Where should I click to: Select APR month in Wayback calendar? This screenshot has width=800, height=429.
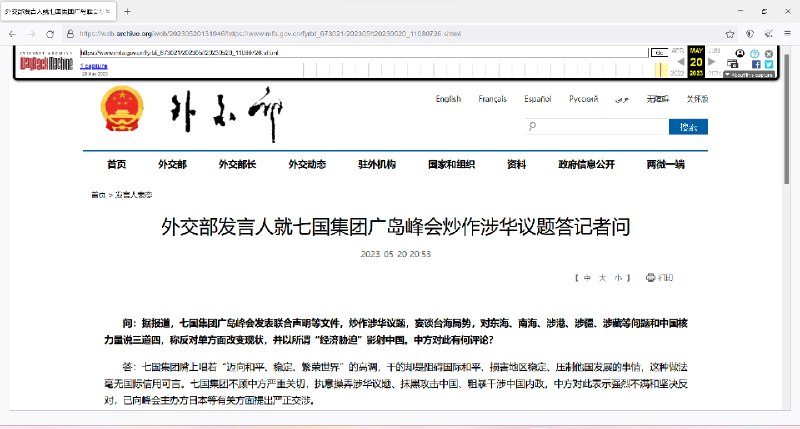tap(678, 51)
